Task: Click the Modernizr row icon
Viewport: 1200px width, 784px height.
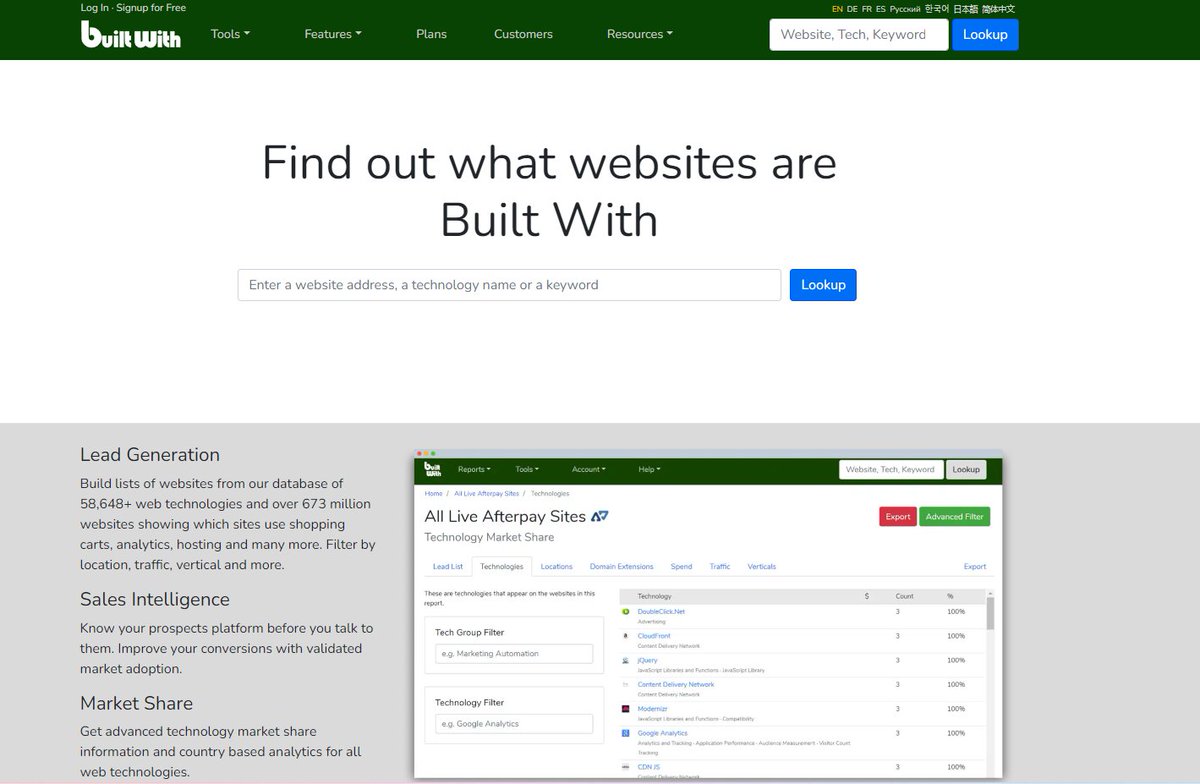Action: [x=625, y=709]
